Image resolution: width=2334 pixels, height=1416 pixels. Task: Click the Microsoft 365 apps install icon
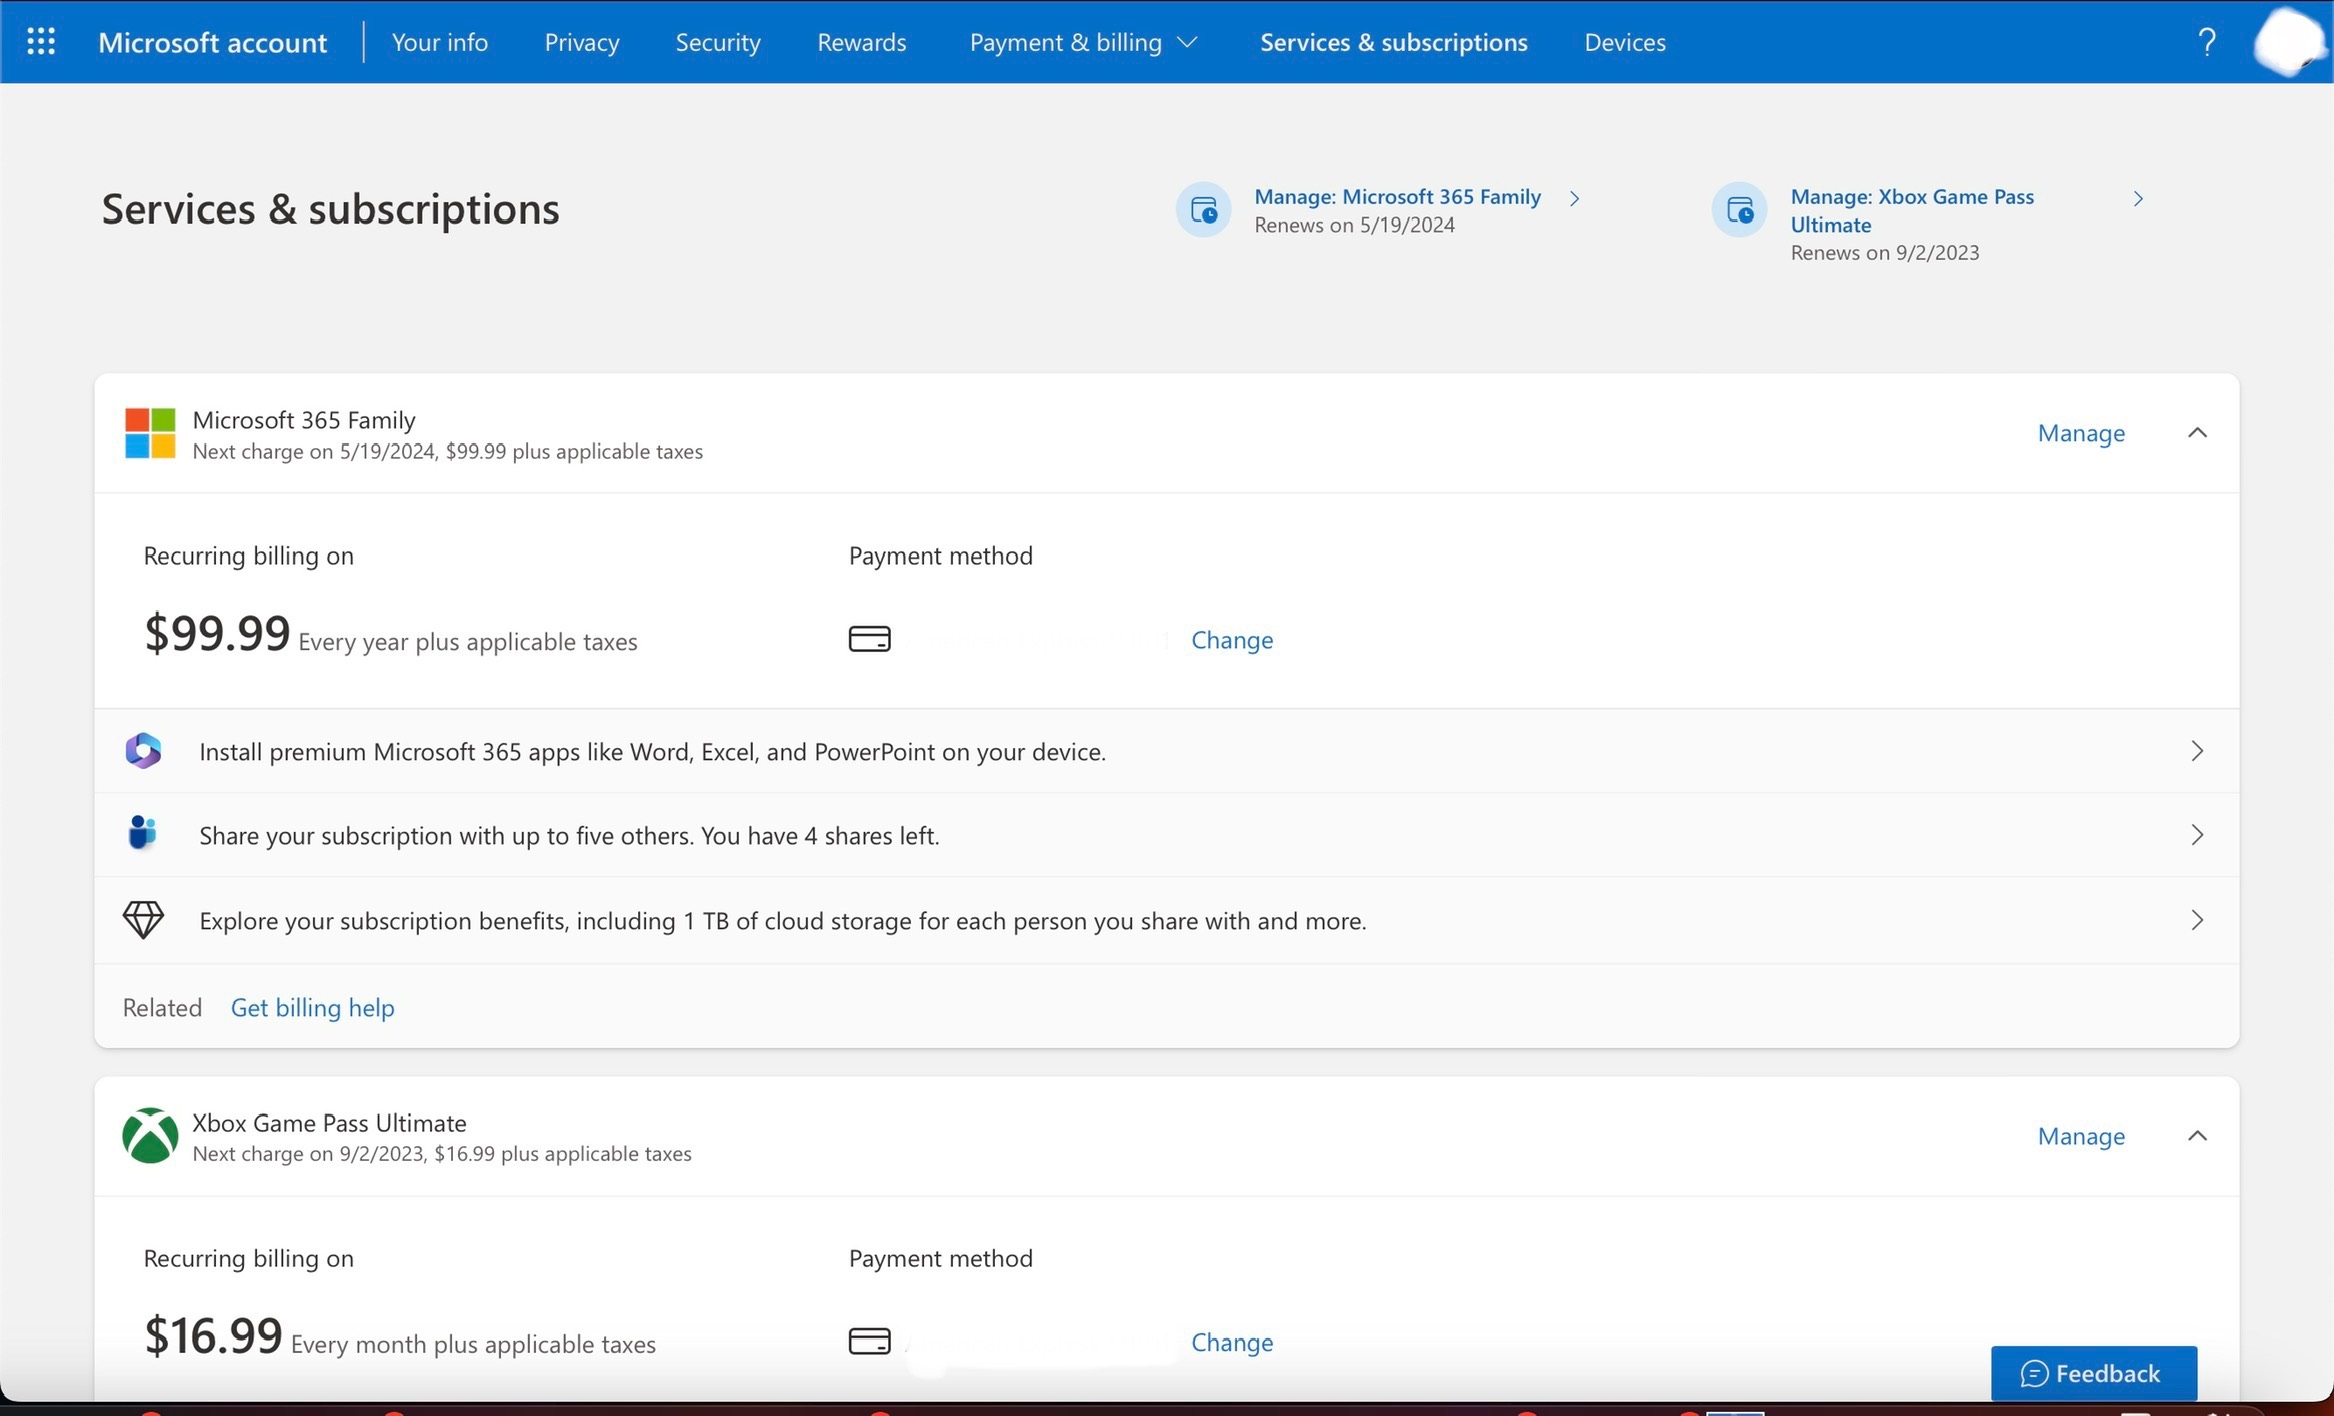(x=143, y=751)
